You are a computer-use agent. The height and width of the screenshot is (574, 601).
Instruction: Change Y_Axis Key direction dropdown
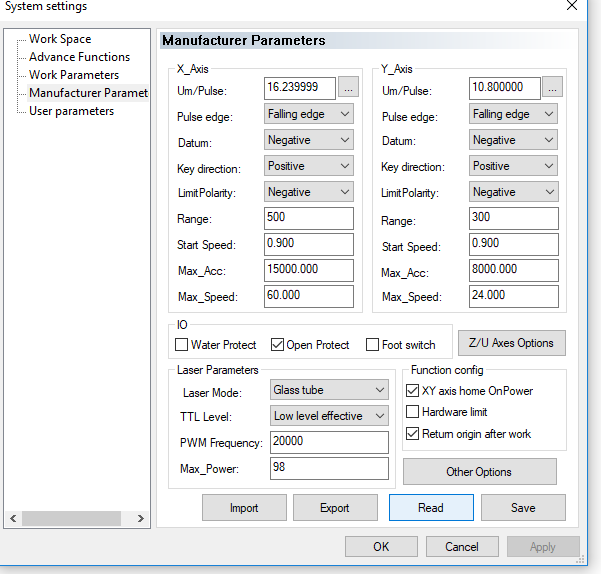(513, 166)
